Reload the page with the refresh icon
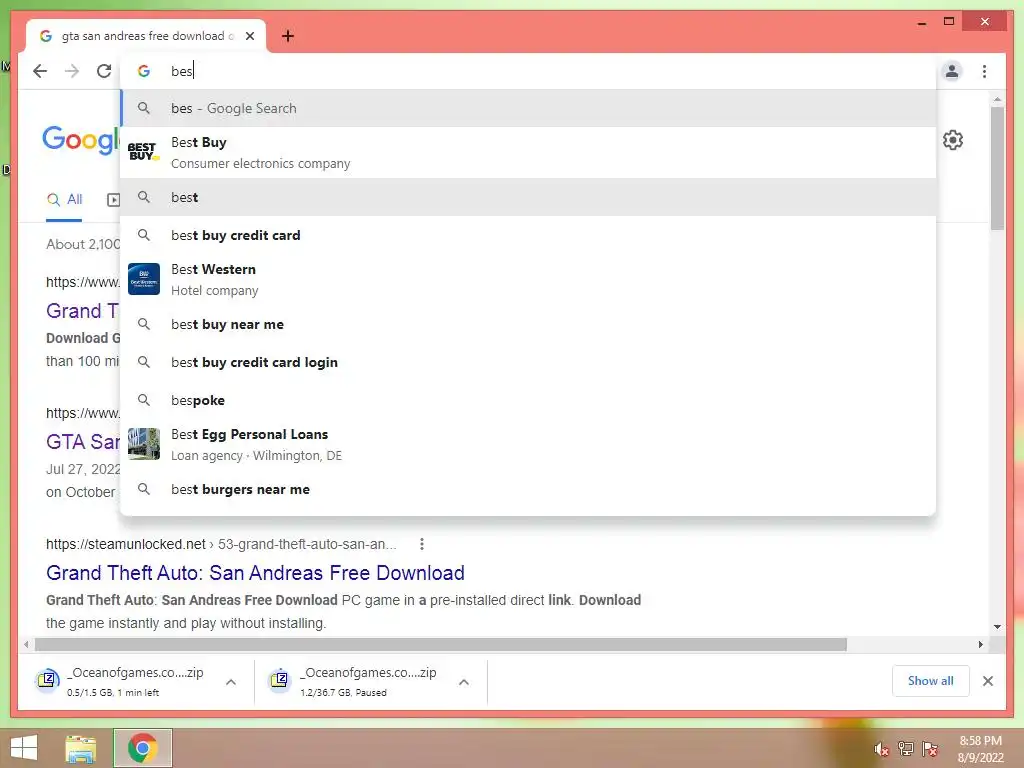This screenshot has height=768, width=1024. point(104,71)
